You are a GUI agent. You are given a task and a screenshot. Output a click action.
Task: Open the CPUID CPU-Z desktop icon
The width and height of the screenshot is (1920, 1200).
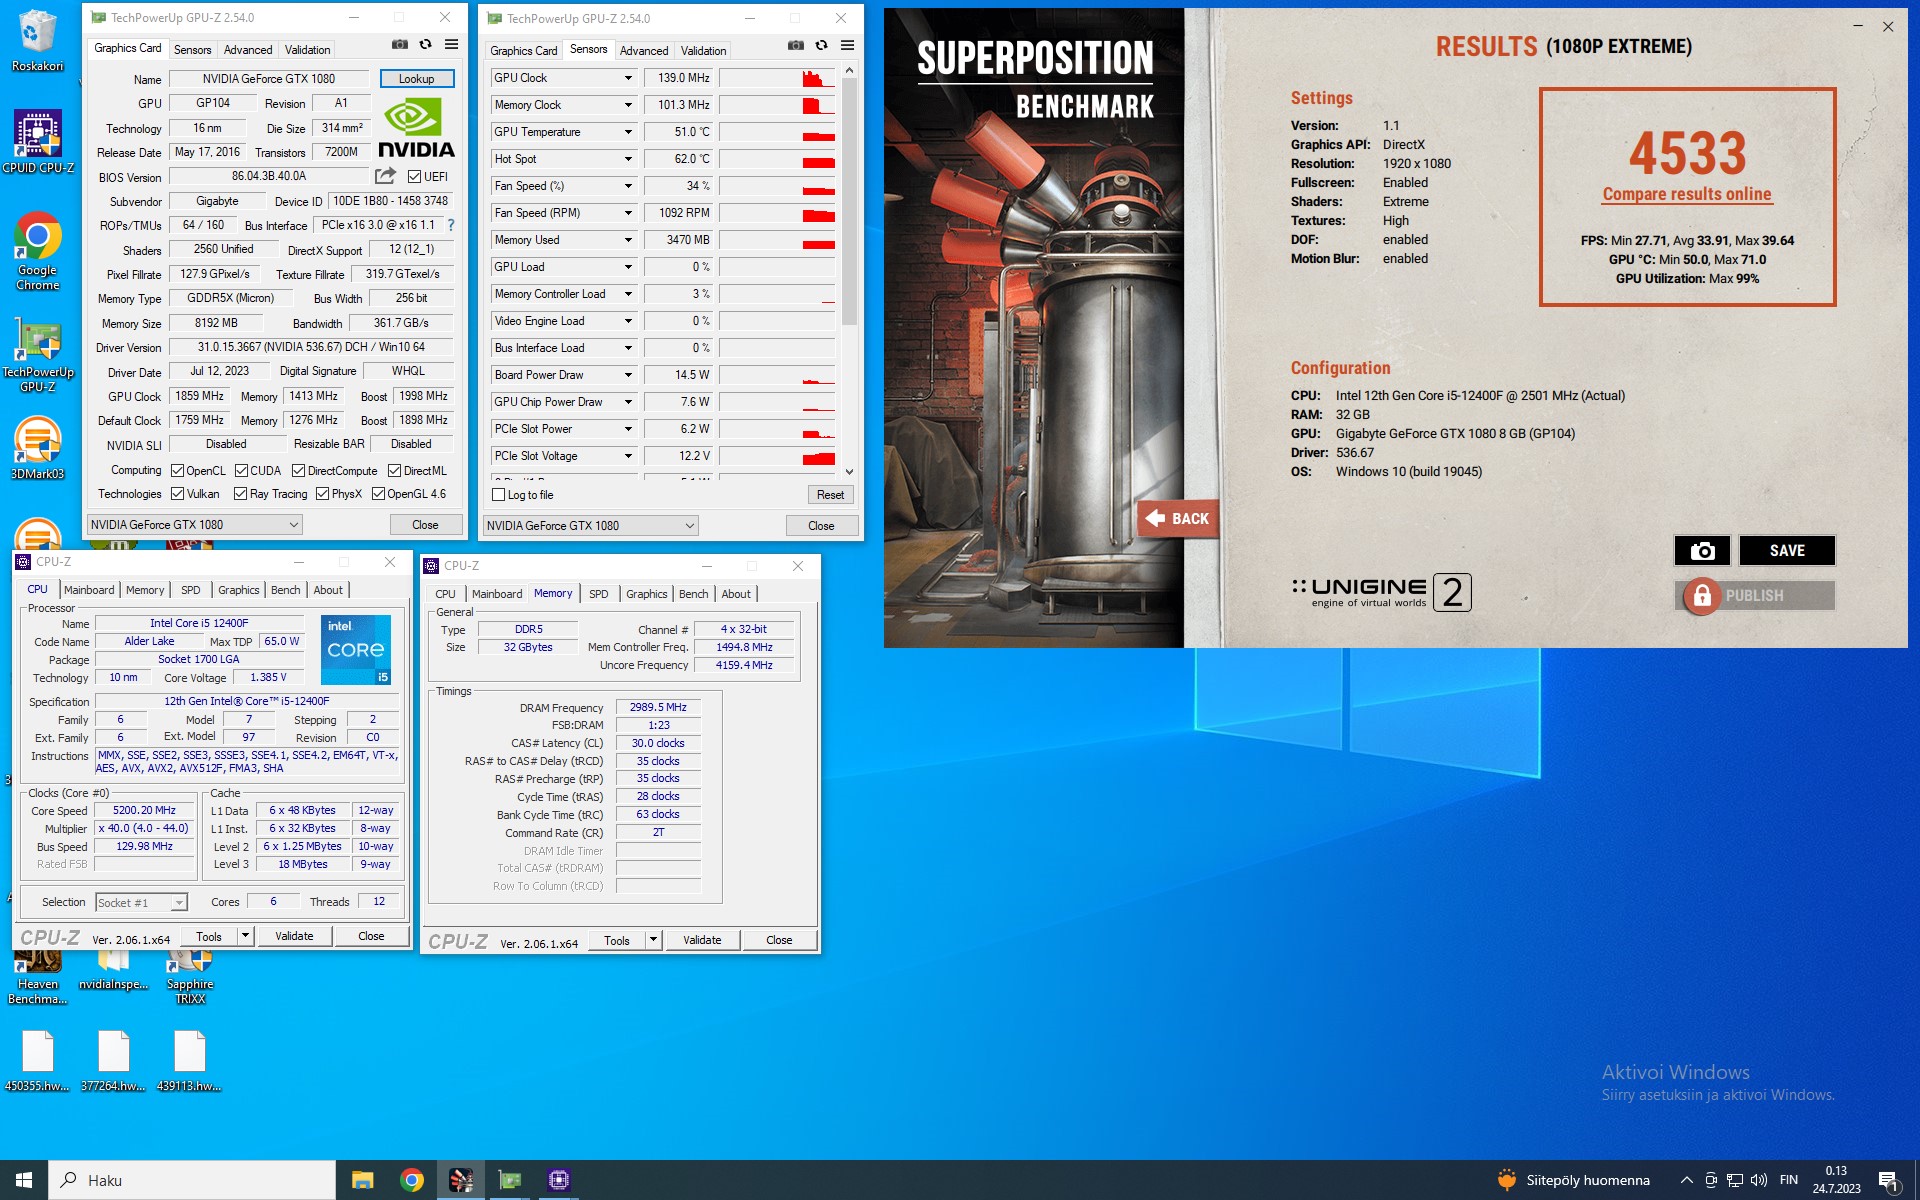[x=38, y=141]
